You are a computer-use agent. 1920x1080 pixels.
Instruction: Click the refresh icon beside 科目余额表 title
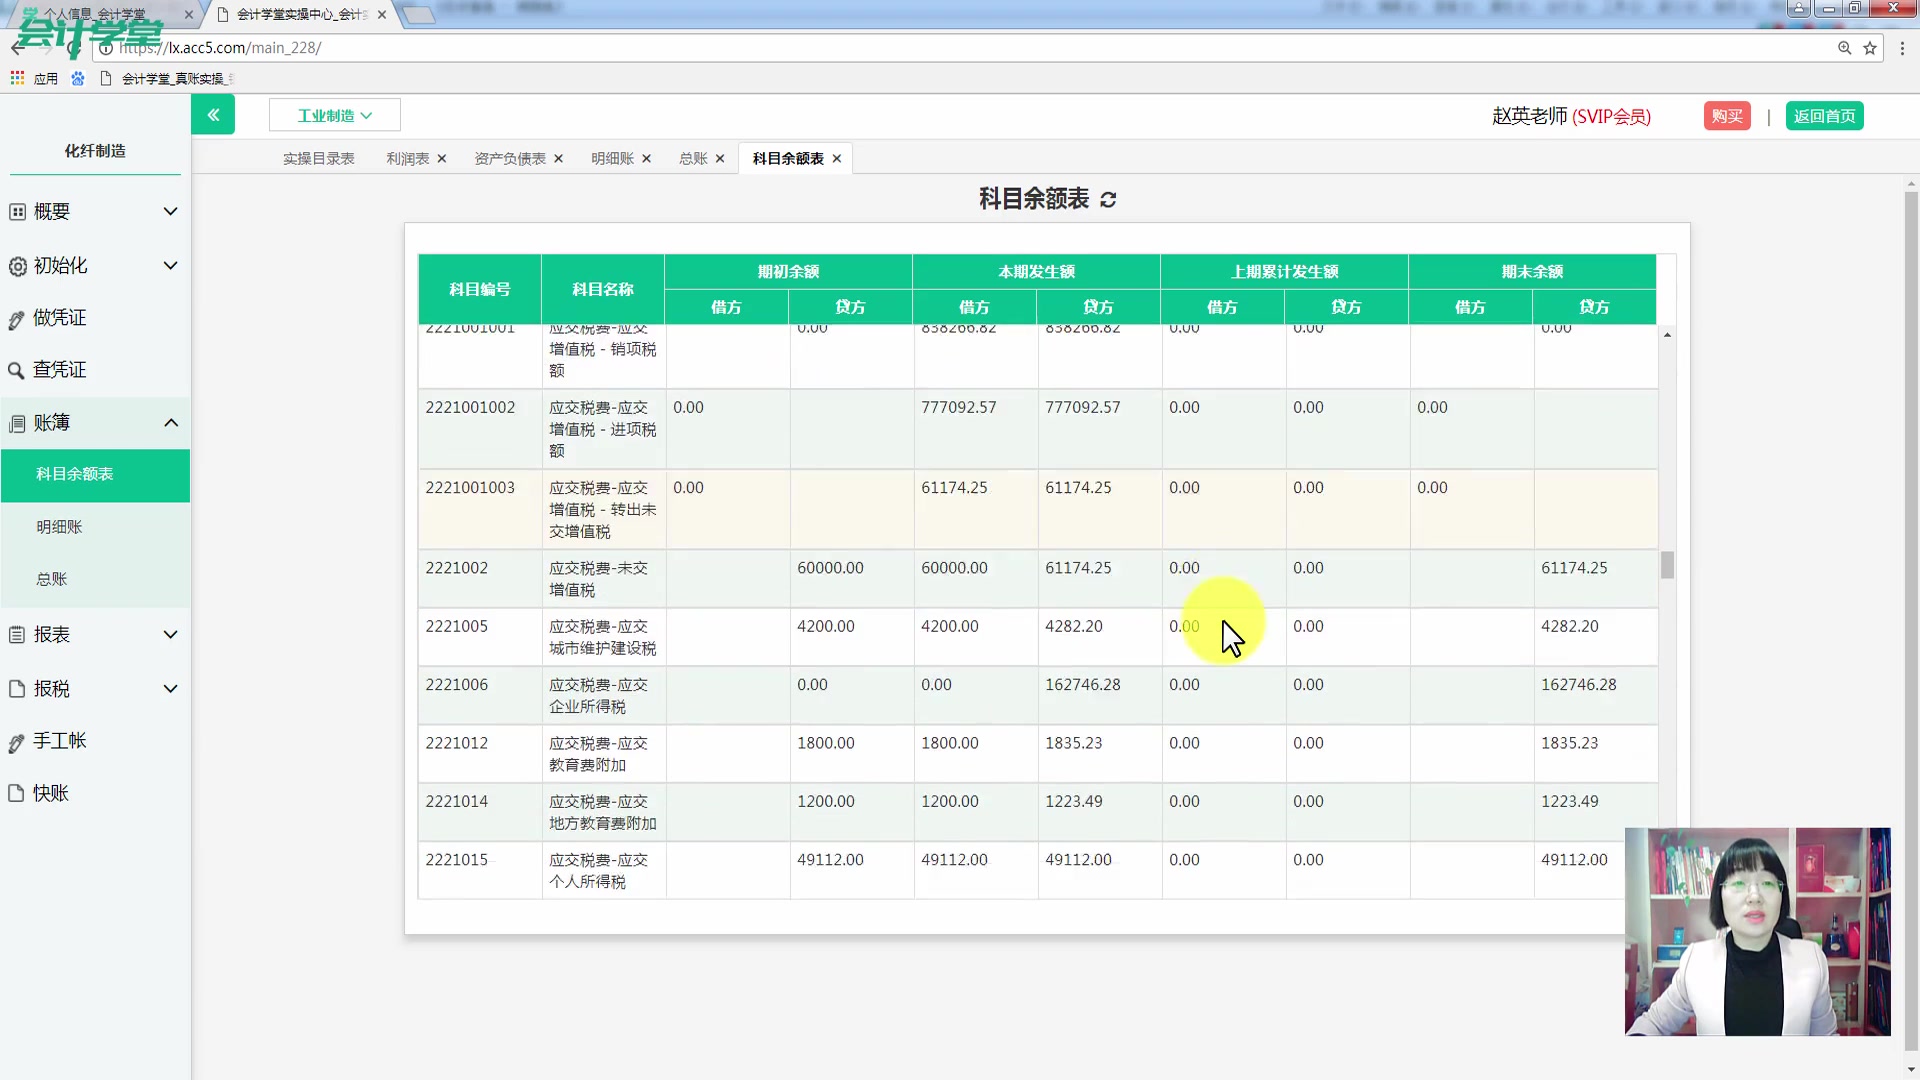[1108, 199]
